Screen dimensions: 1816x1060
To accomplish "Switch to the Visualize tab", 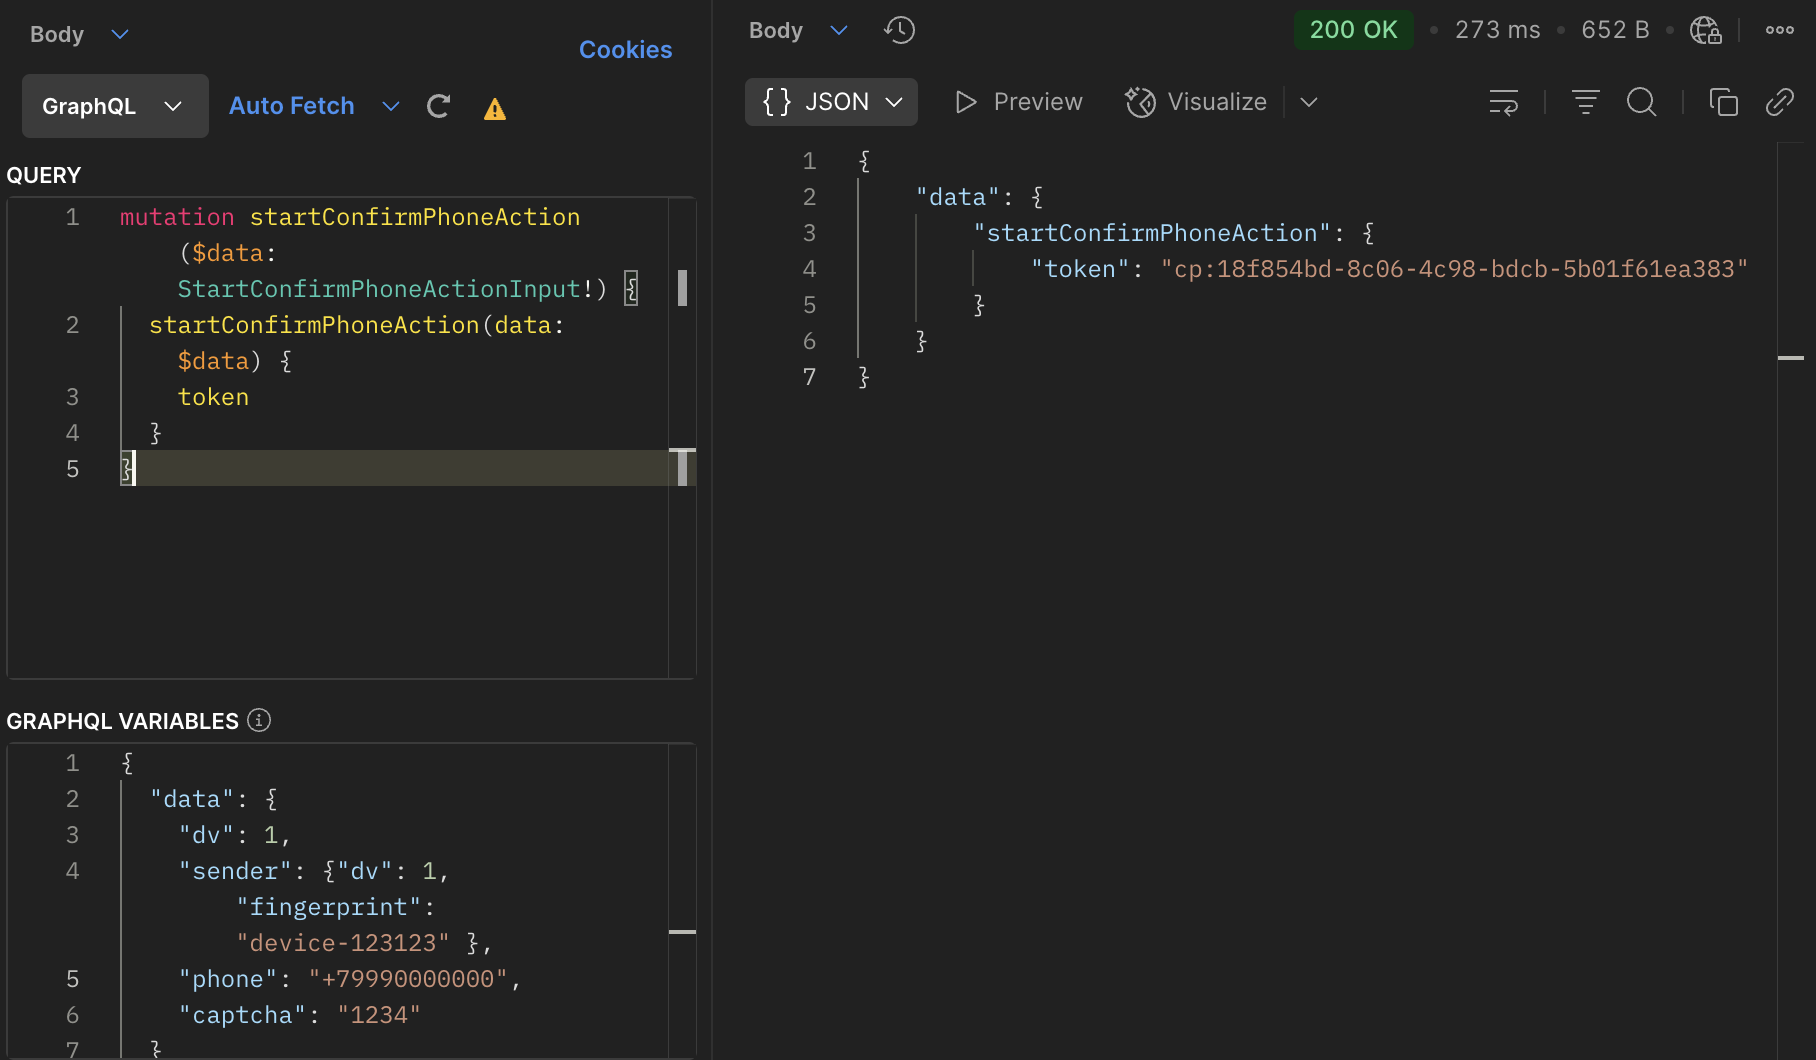I will (1196, 102).
